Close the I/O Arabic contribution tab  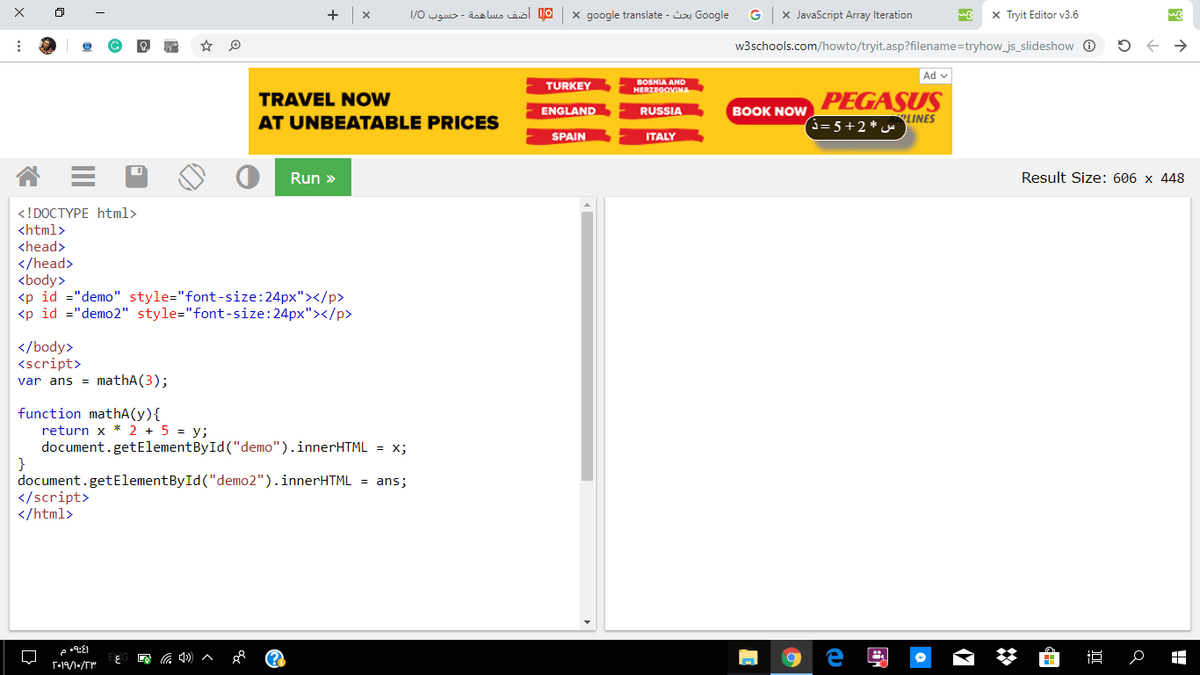(x=367, y=15)
